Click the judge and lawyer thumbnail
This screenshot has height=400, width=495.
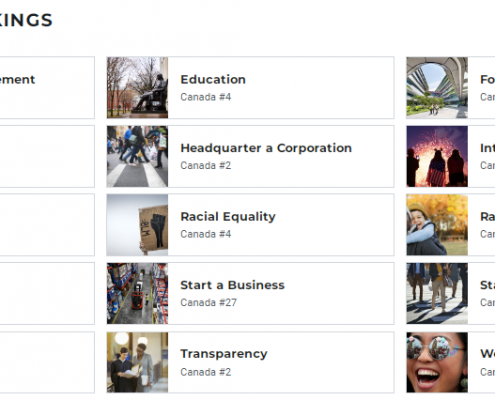click(137, 362)
